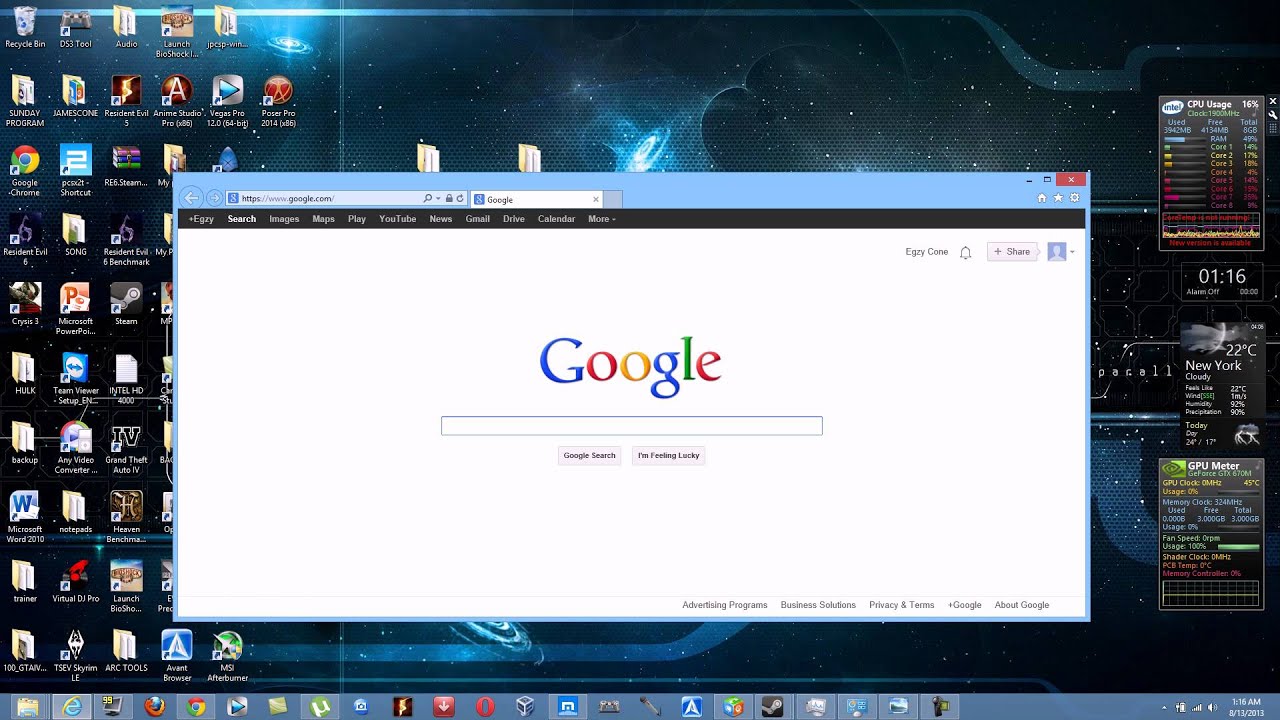This screenshot has width=1280, height=720.
Task: Launch the Google Chrome desktop shortcut
Action: point(25,171)
